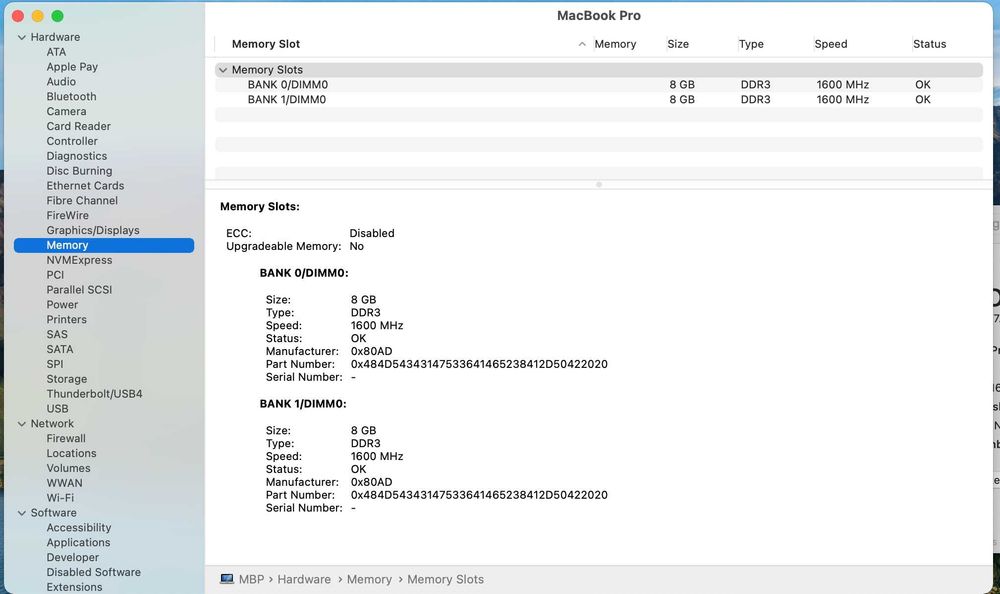Sort by the Speed column header
This screenshot has width=1000, height=594.
831,44
